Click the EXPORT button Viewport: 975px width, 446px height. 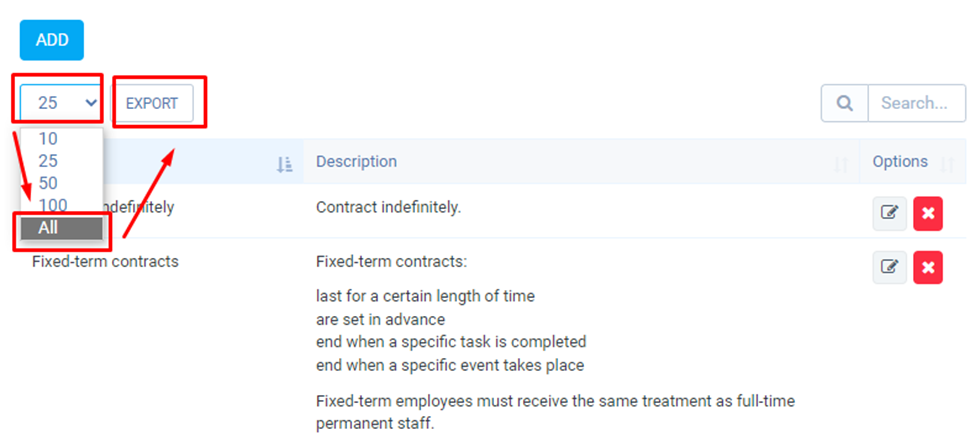pos(152,103)
